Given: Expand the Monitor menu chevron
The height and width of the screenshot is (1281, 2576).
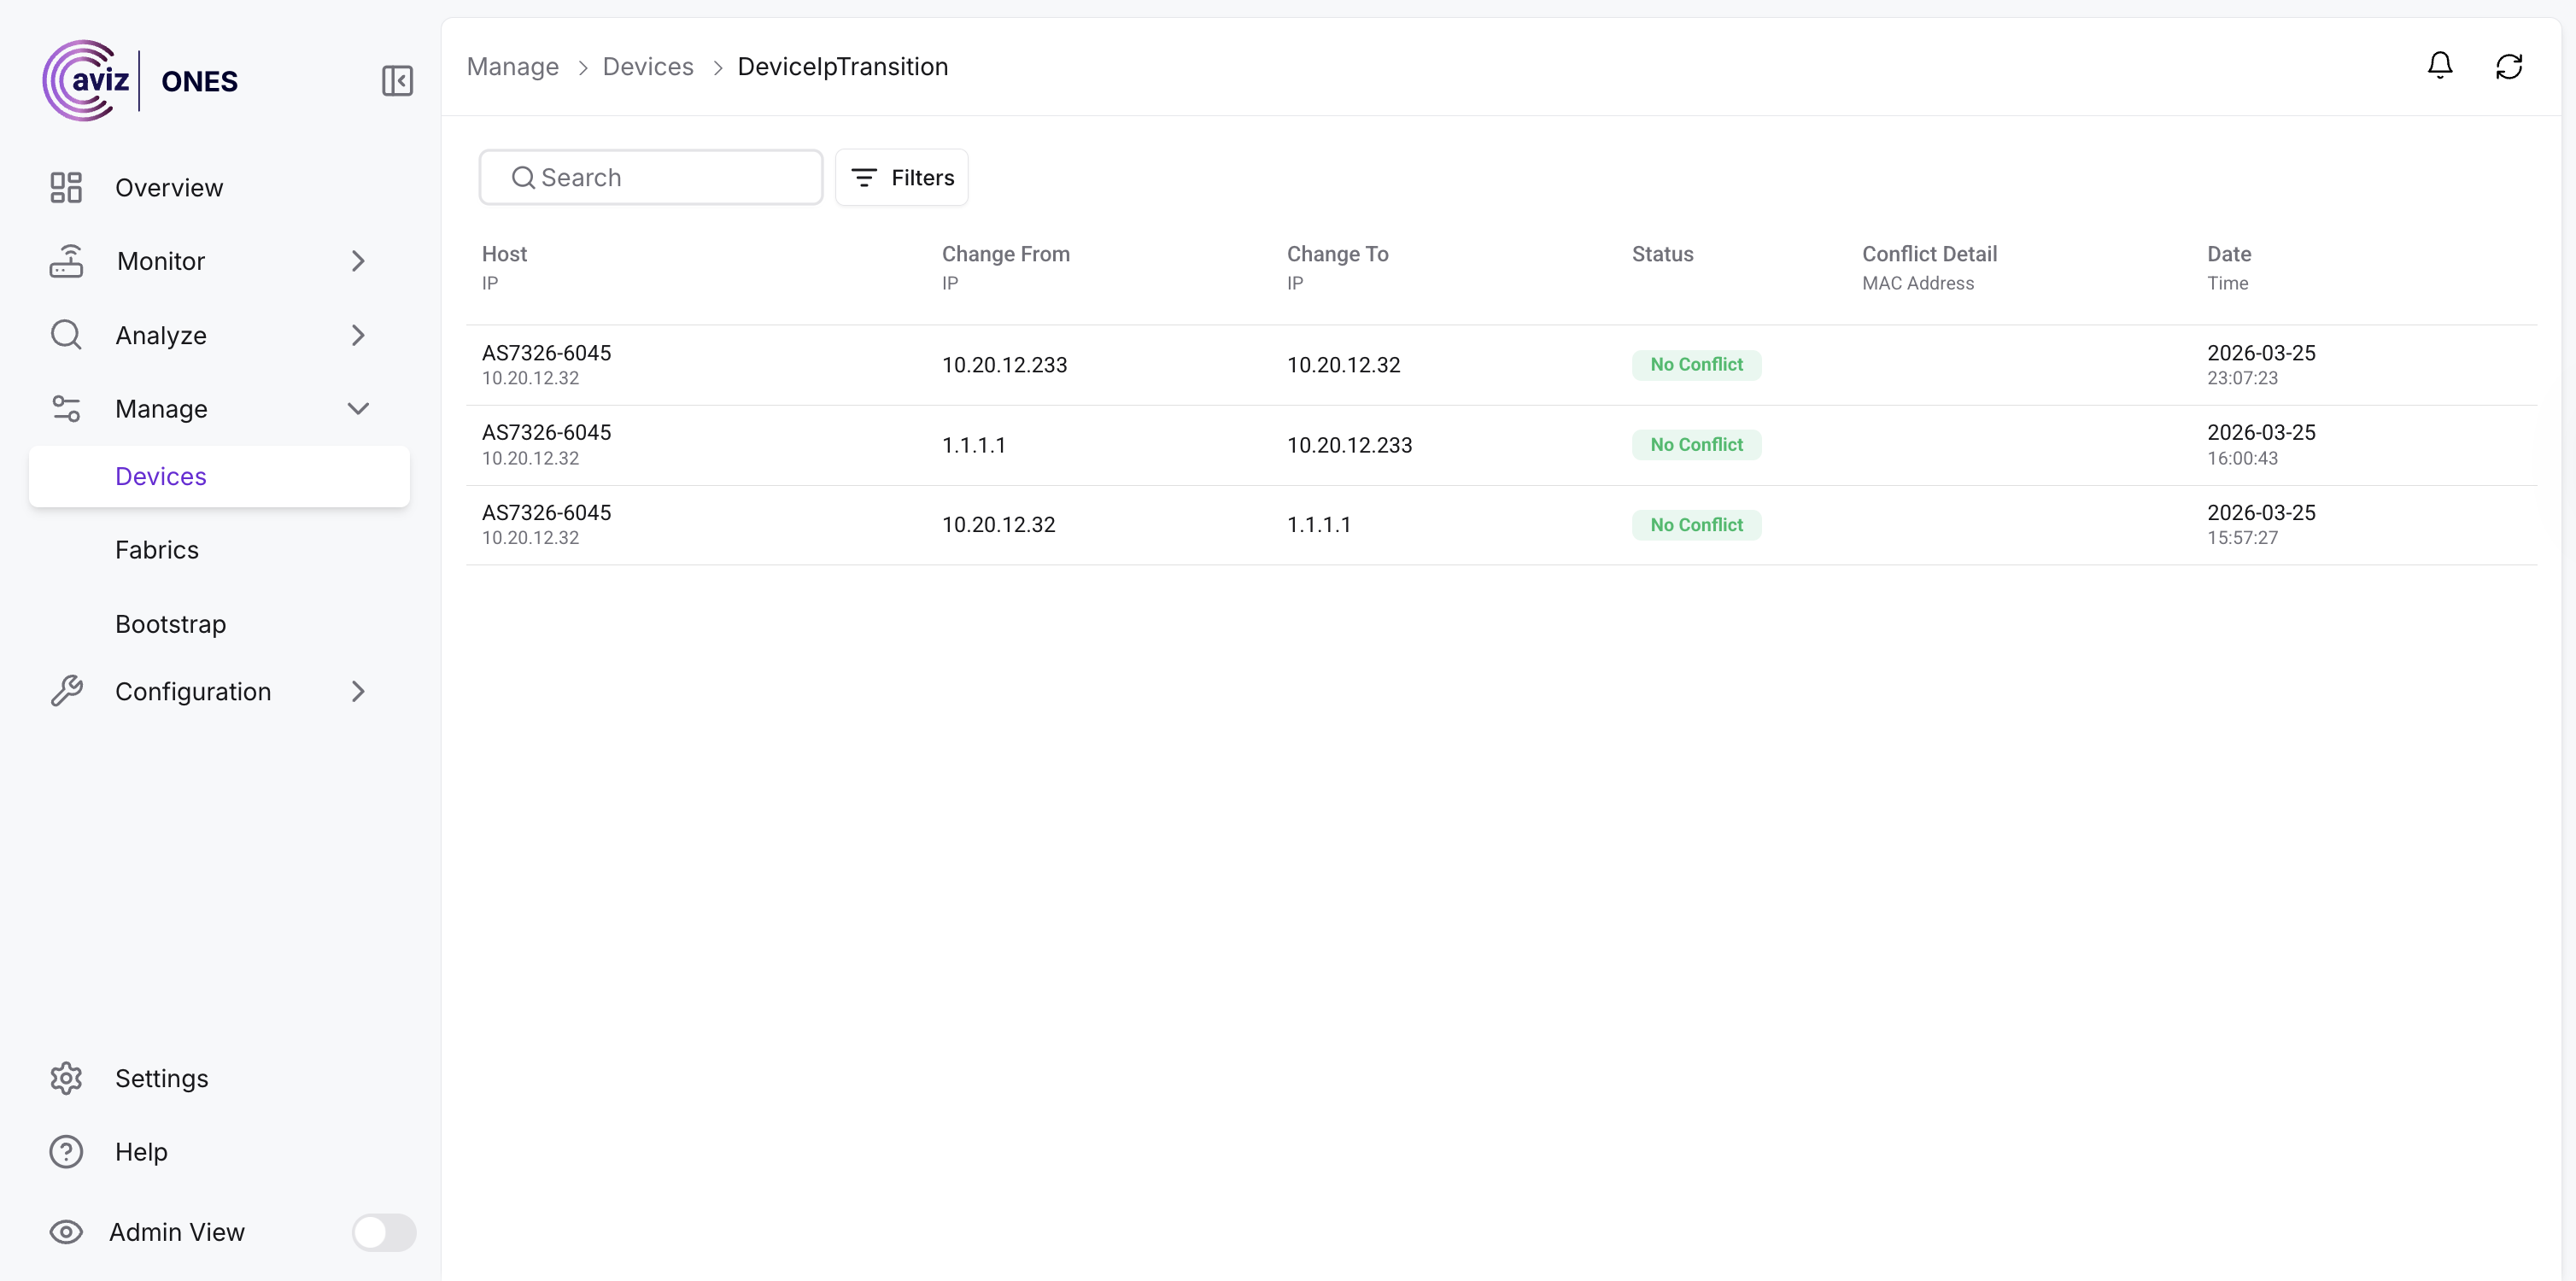Looking at the screenshot, I should (358, 261).
